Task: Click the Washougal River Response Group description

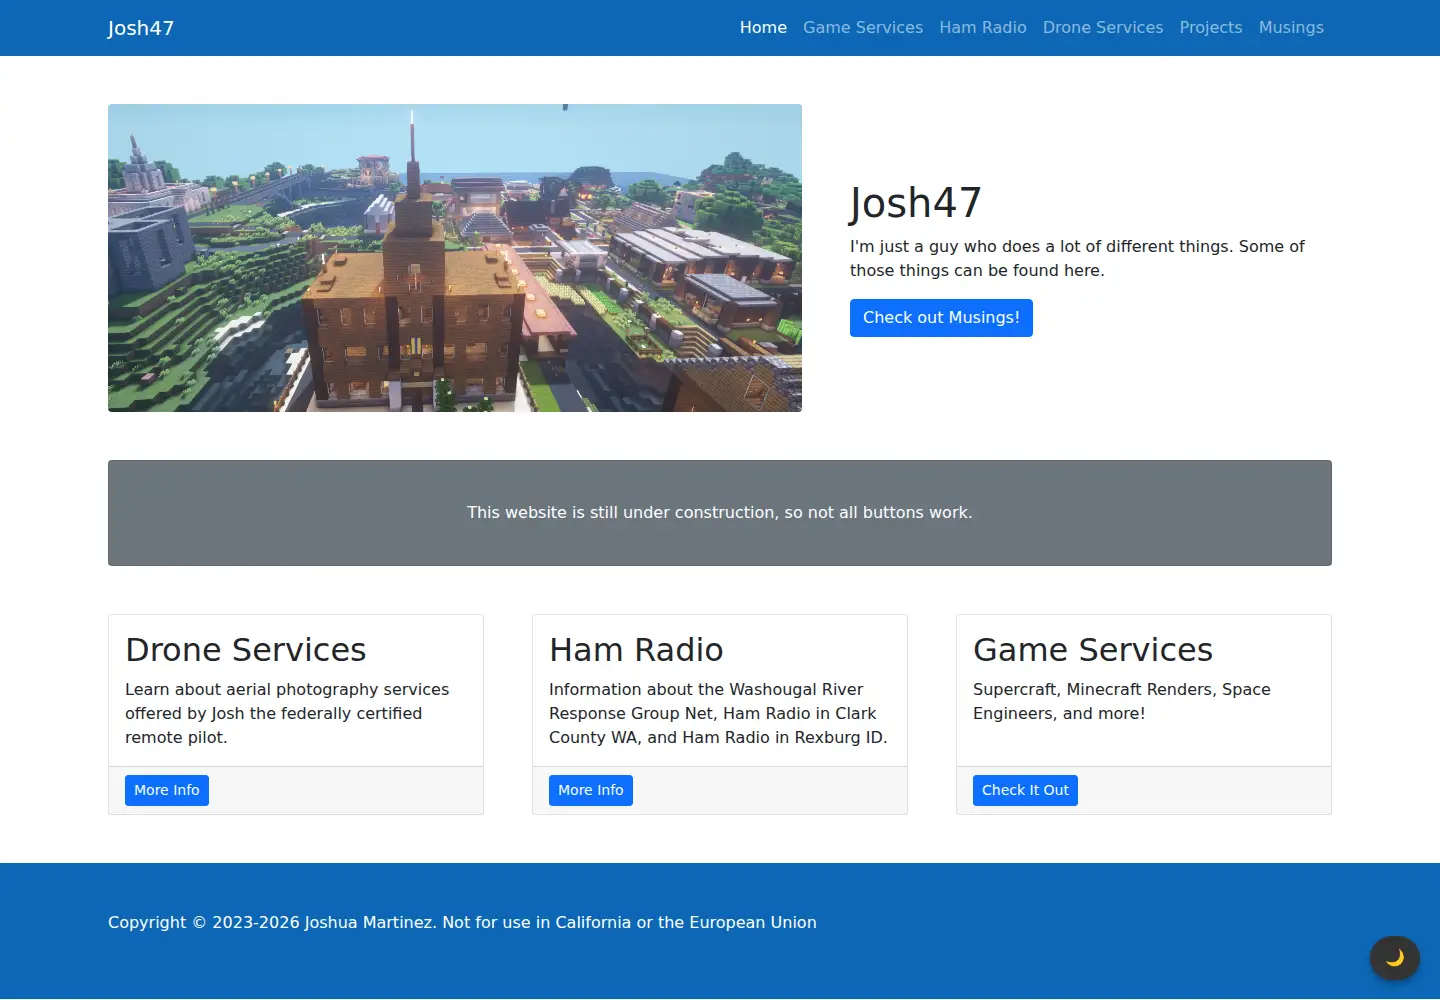Action: 718,713
